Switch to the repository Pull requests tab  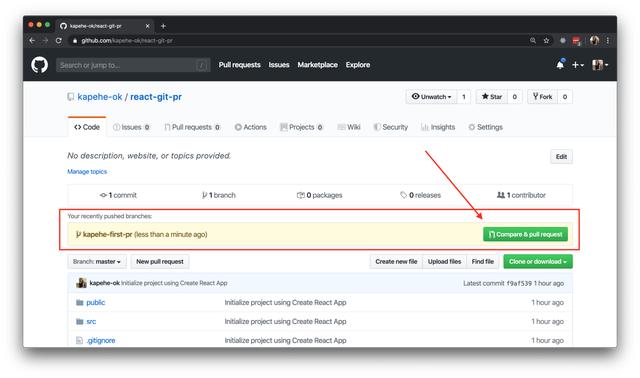[x=192, y=127]
